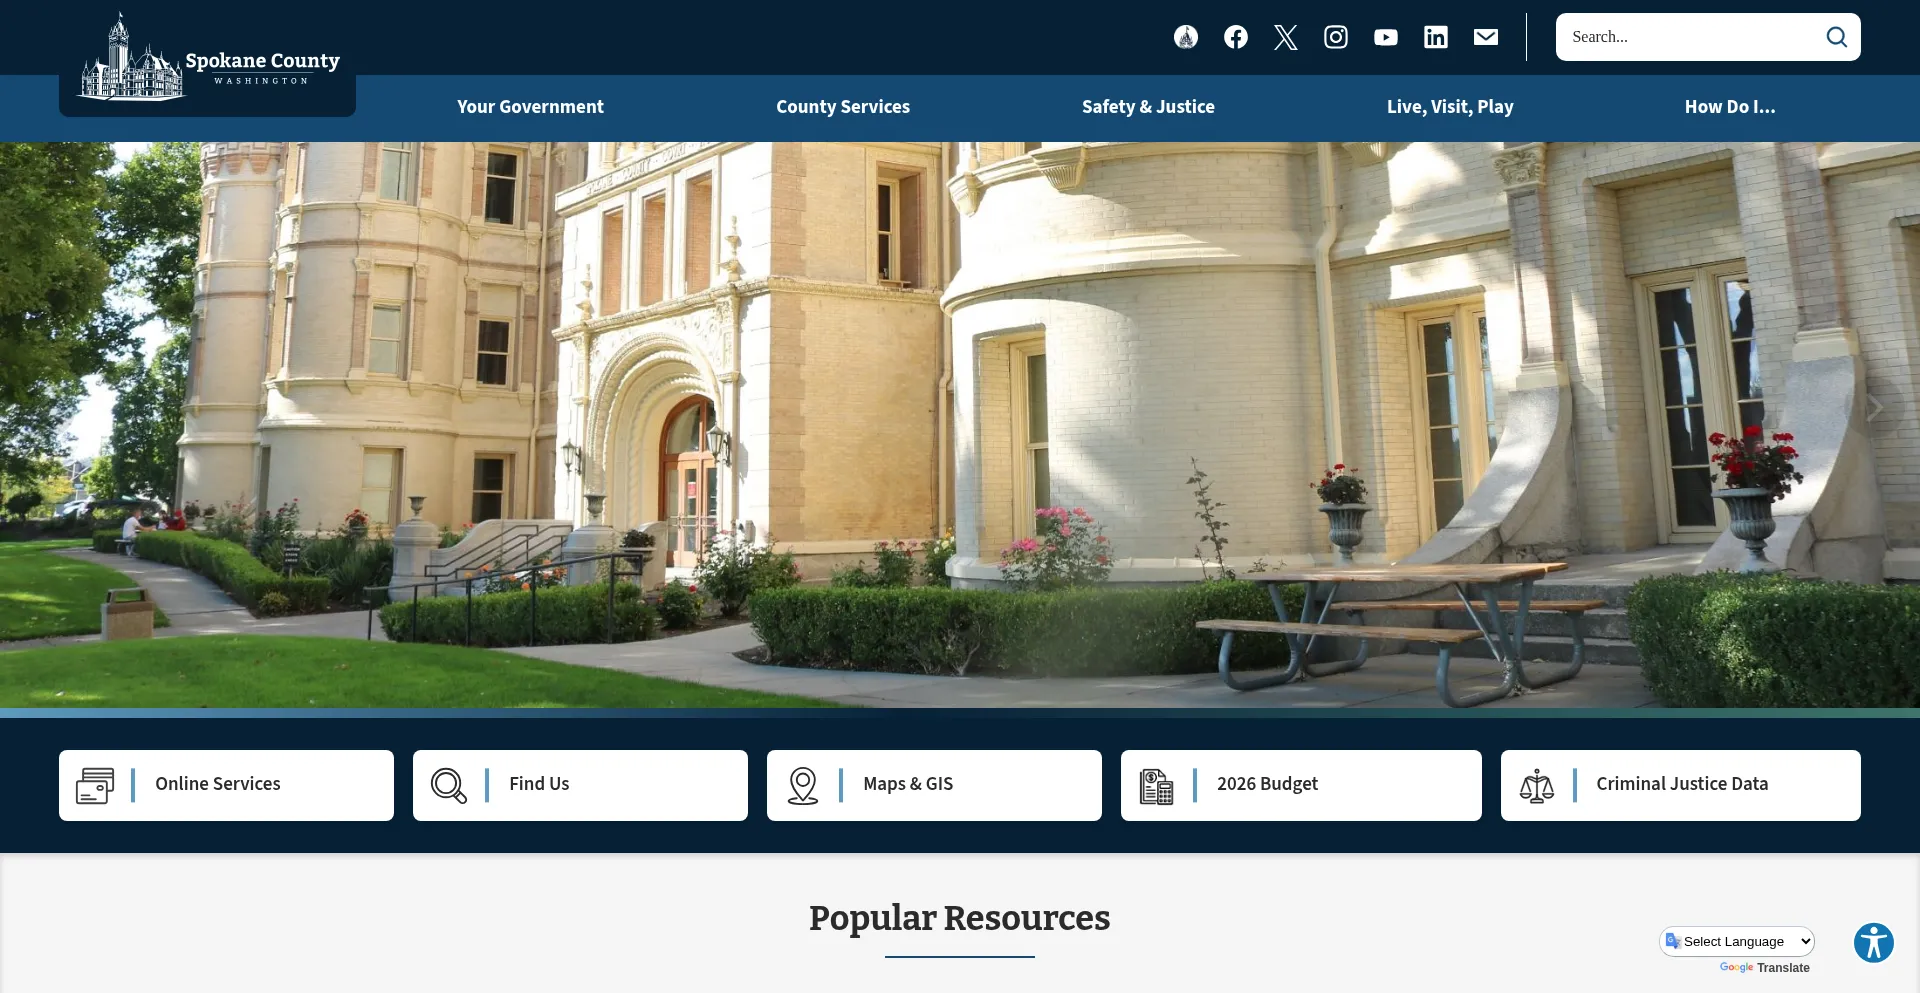Open the LinkedIn icon
Screen dimensions: 1920x993
point(1435,37)
